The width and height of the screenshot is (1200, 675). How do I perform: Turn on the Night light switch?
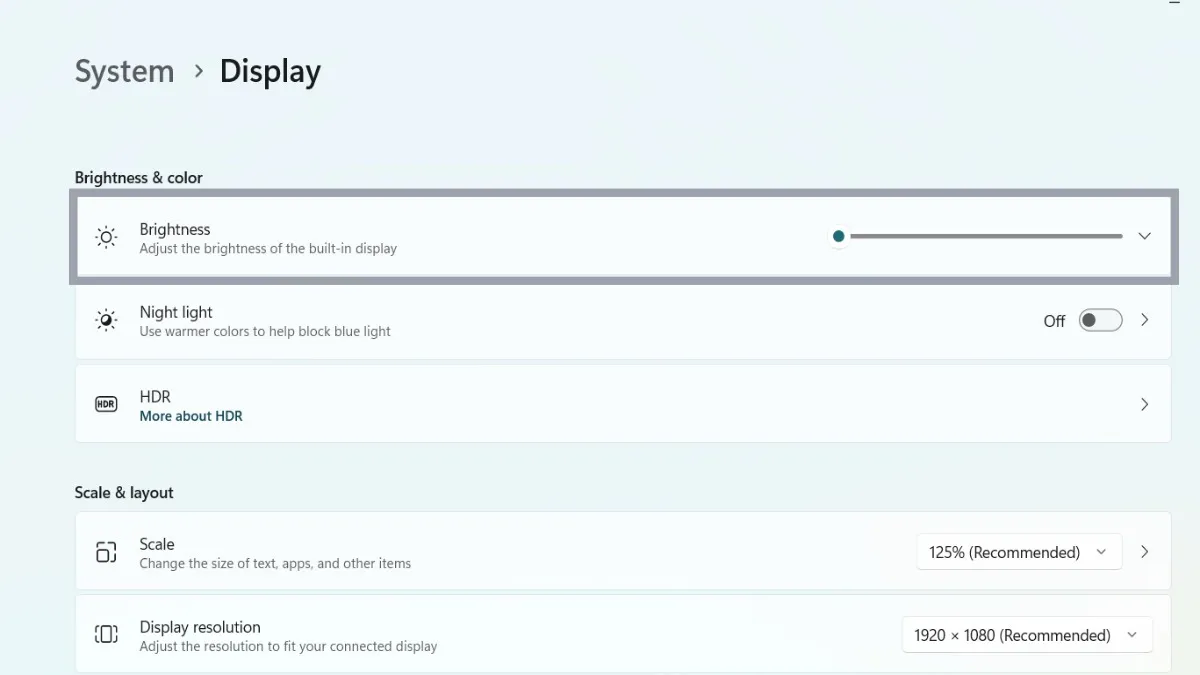click(1100, 320)
